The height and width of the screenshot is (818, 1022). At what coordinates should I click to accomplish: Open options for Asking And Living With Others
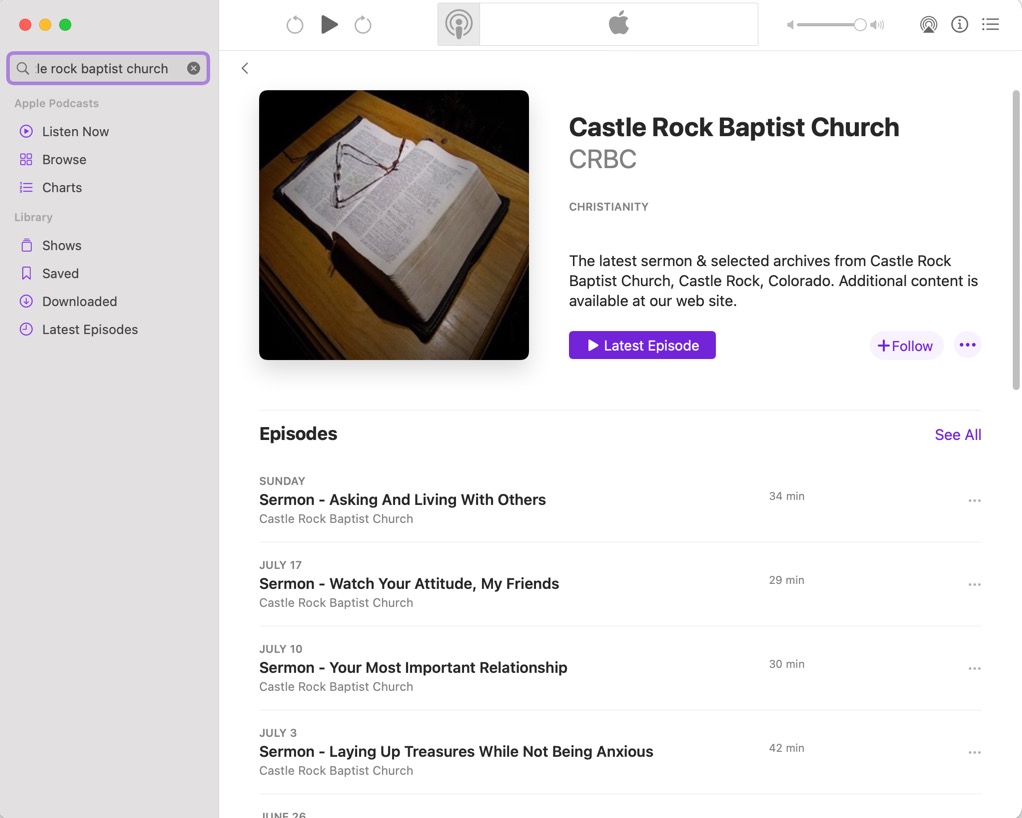pos(974,501)
